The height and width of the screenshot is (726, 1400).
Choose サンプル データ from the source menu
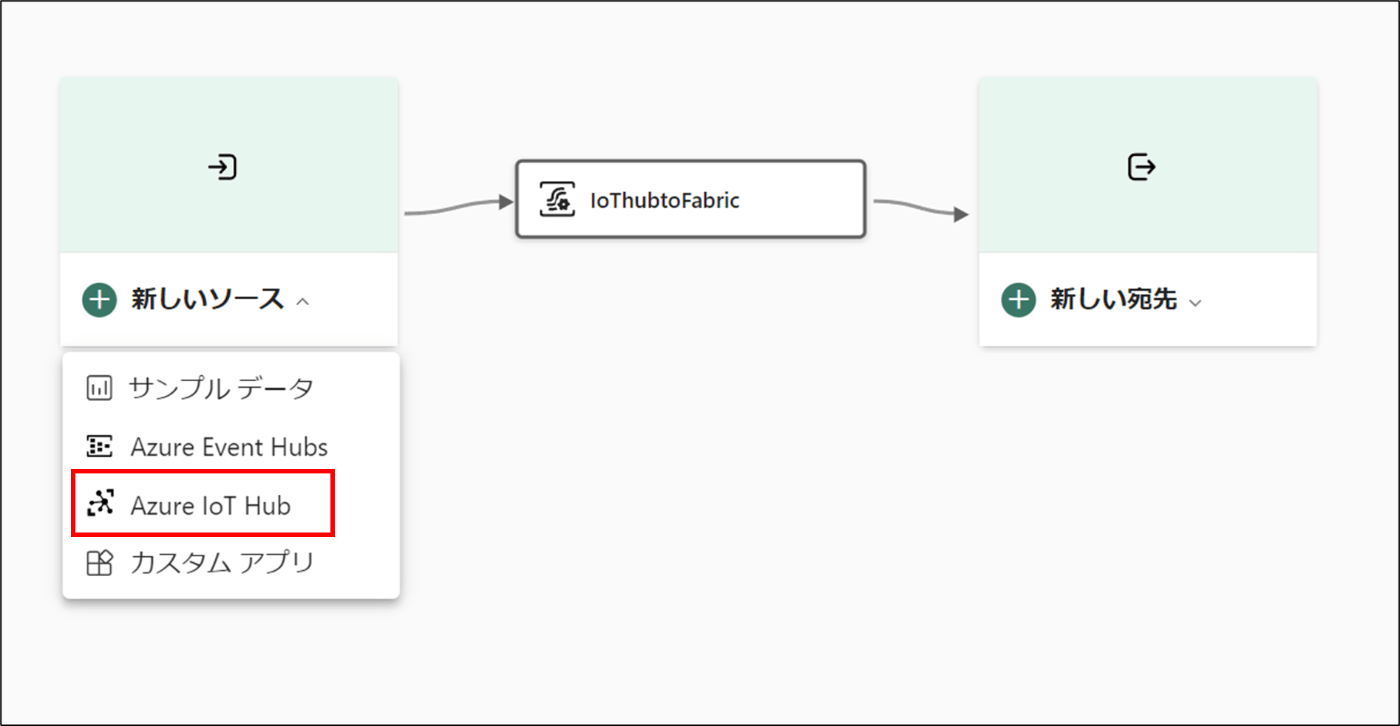[x=231, y=388]
